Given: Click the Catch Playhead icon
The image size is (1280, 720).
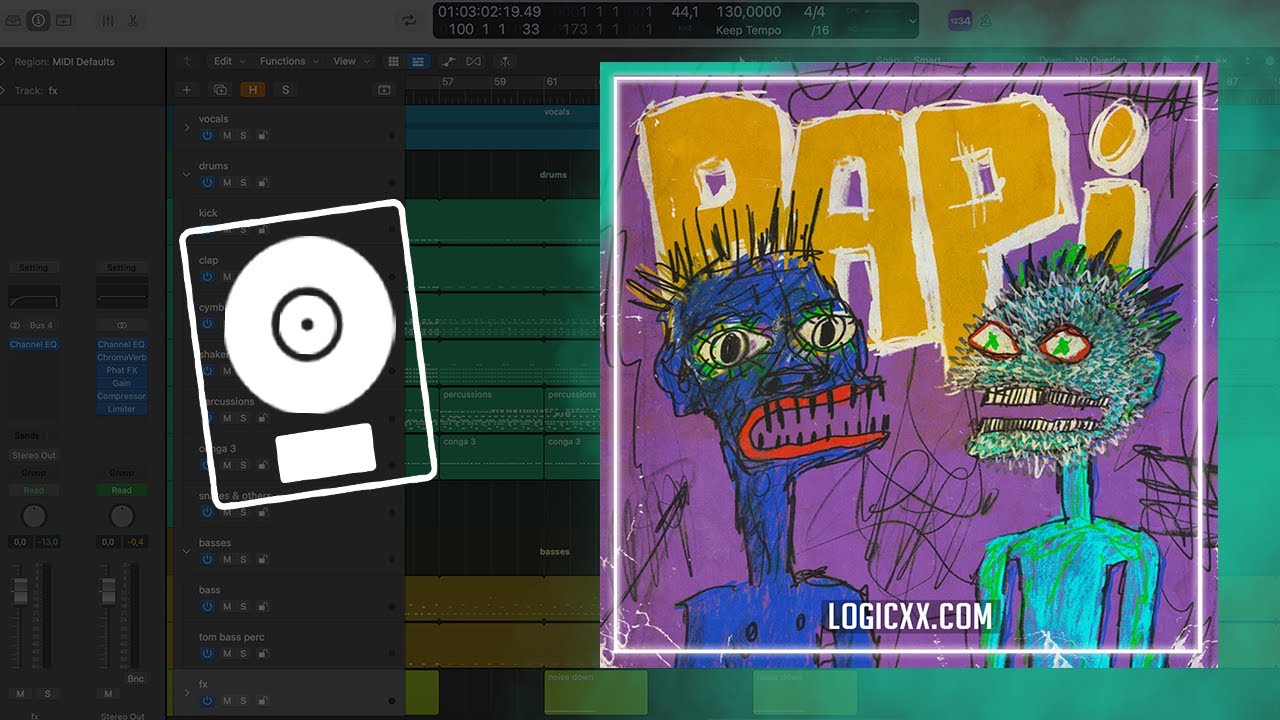Looking at the screenshot, I should (506, 61).
